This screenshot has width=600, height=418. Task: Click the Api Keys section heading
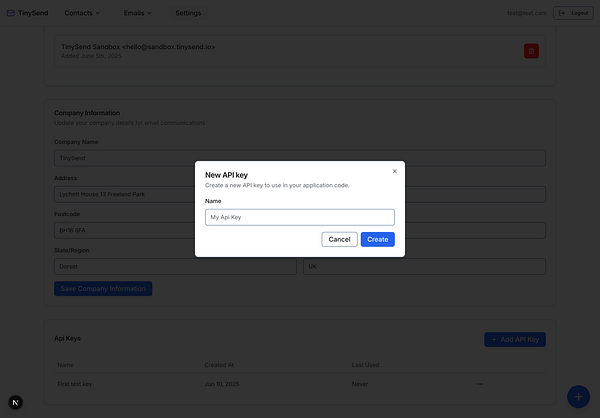click(67, 338)
